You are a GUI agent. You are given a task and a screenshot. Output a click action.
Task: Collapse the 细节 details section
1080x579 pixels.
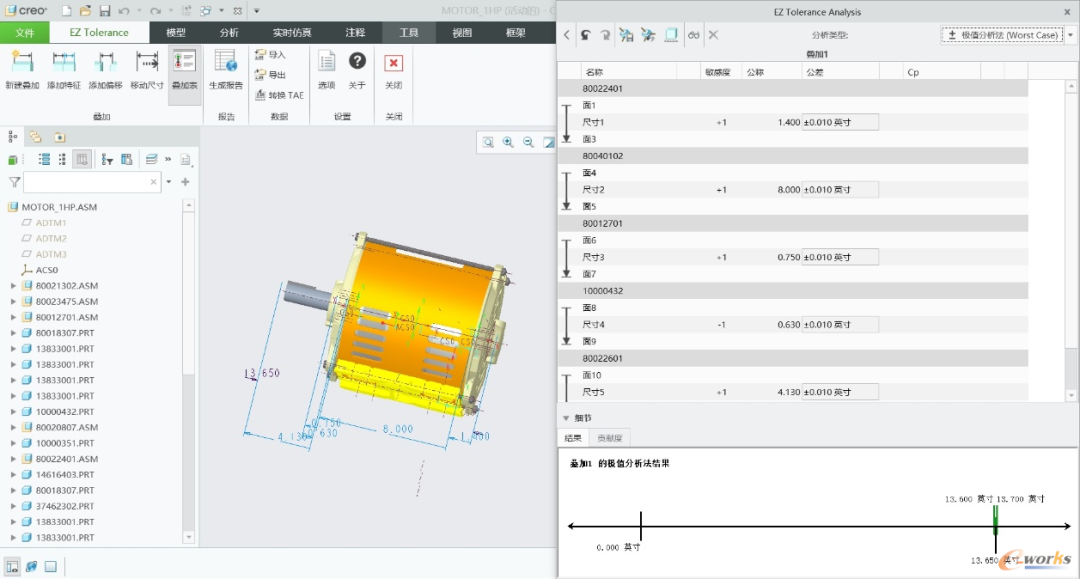566,418
